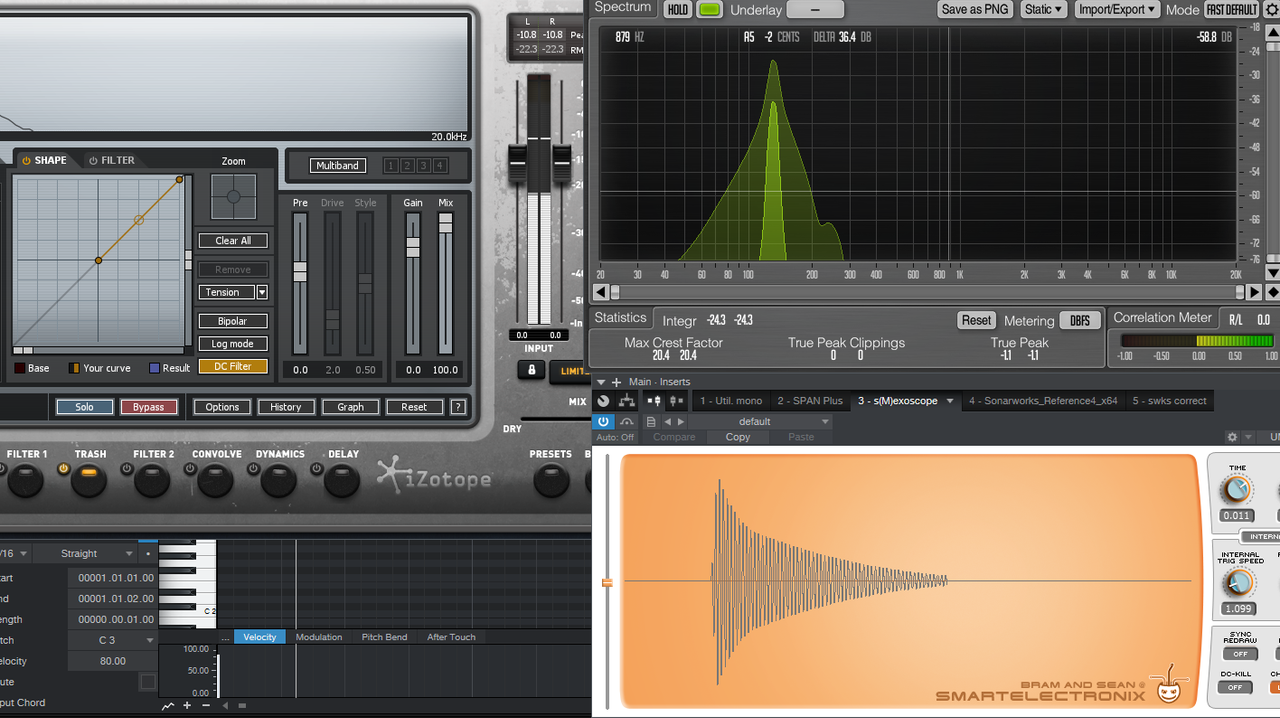This screenshot has width=1280, height=718.
Task: Toggle the DC Filter button
Action: (x=232, y=367)
